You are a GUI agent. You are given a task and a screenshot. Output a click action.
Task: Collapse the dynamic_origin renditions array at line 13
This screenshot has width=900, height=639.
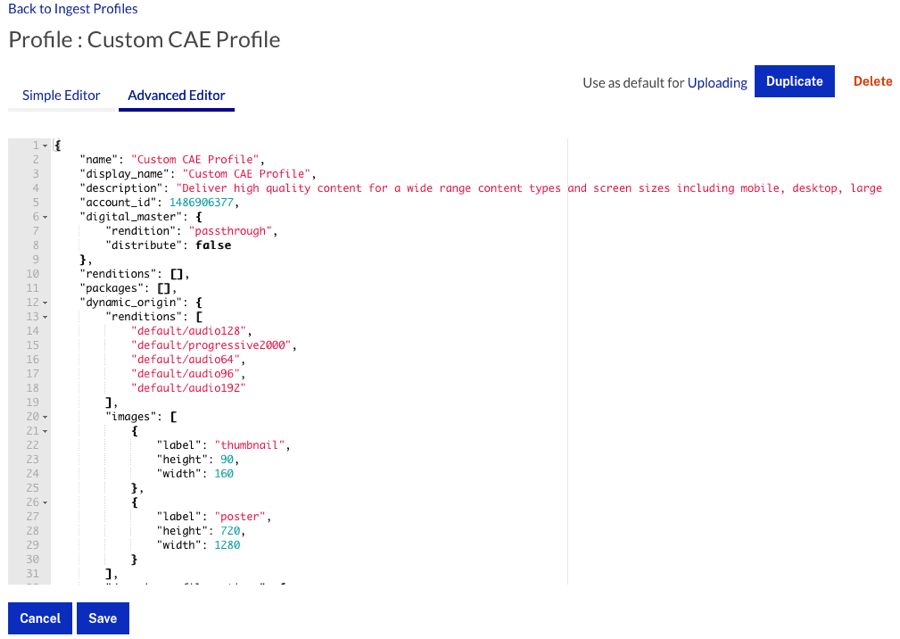45,317
